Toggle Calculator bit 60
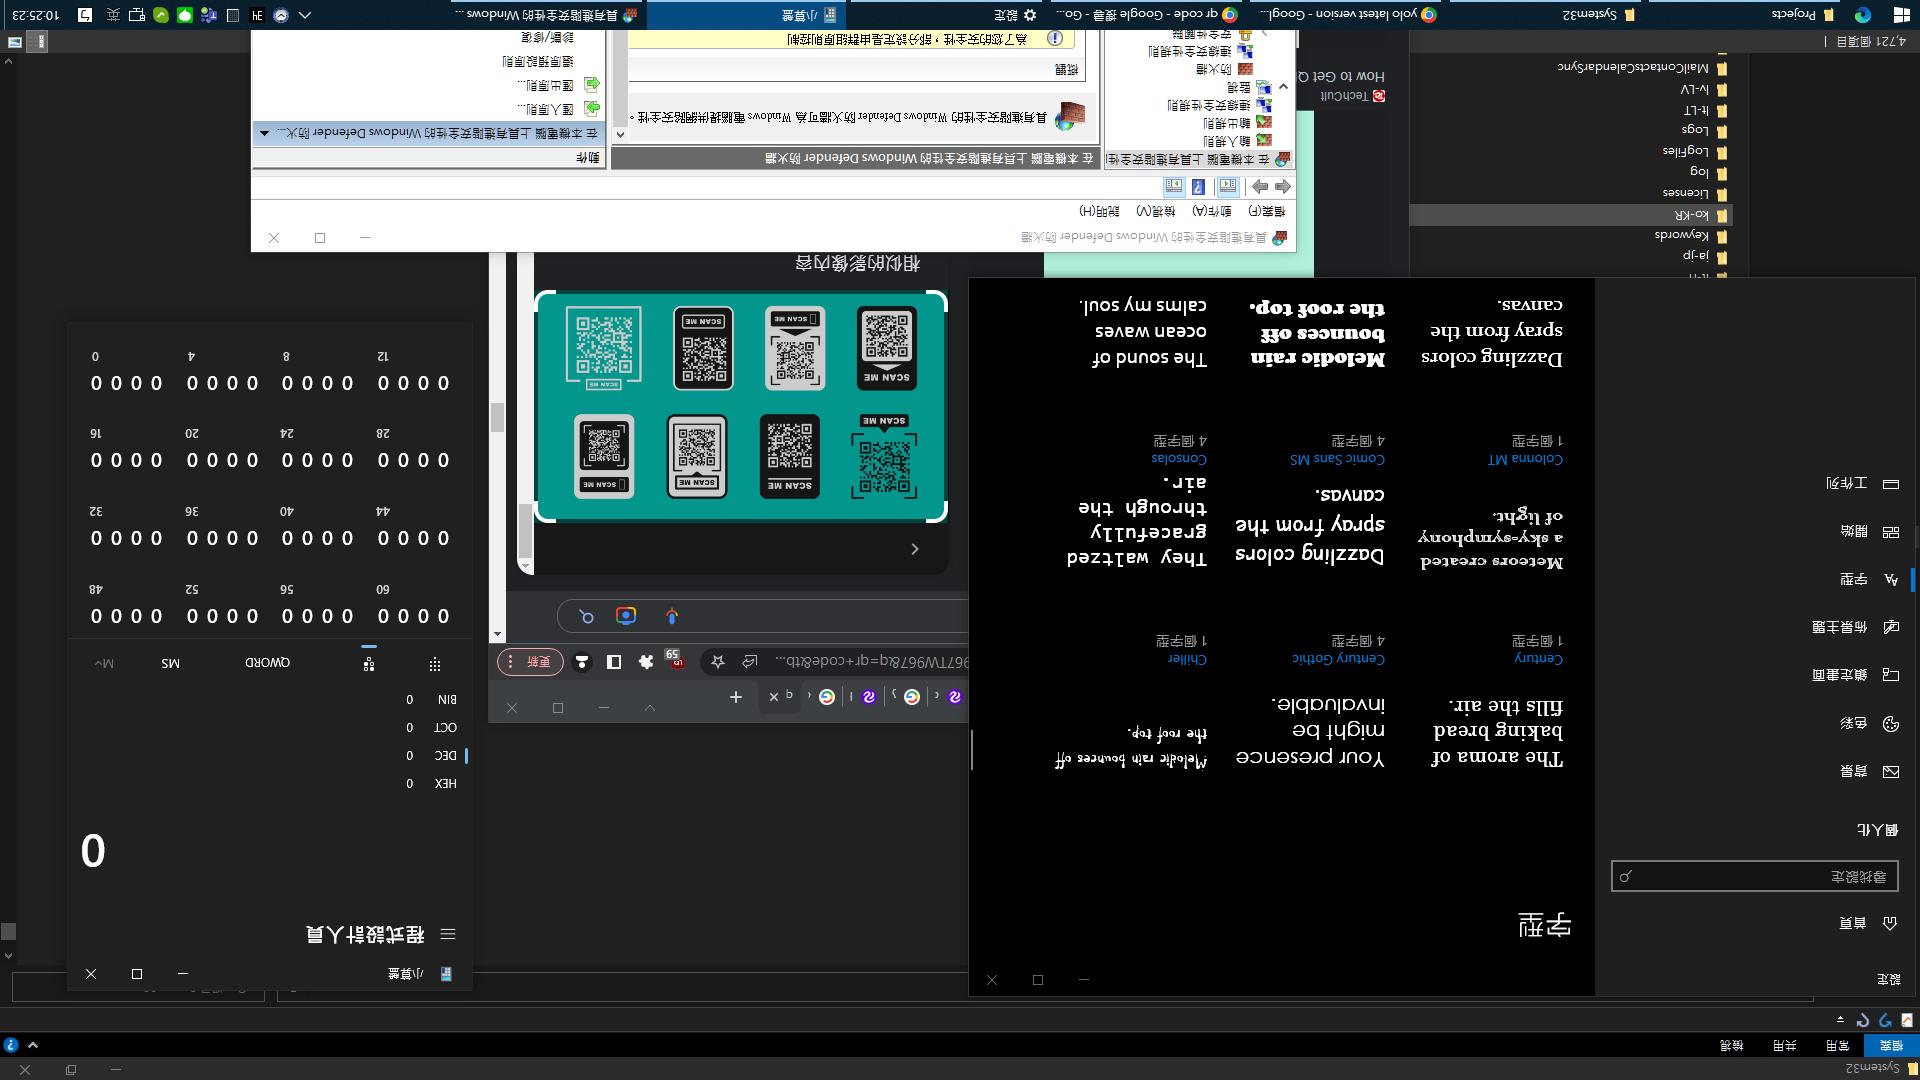1920x1080 pixels. click(383, 616)
